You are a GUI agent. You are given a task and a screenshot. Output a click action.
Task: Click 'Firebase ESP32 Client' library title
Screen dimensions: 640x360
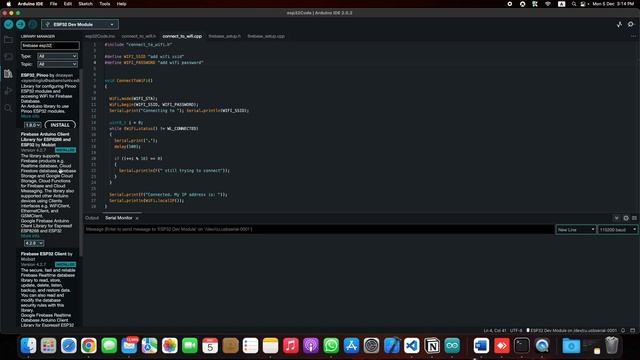[44, 254]
